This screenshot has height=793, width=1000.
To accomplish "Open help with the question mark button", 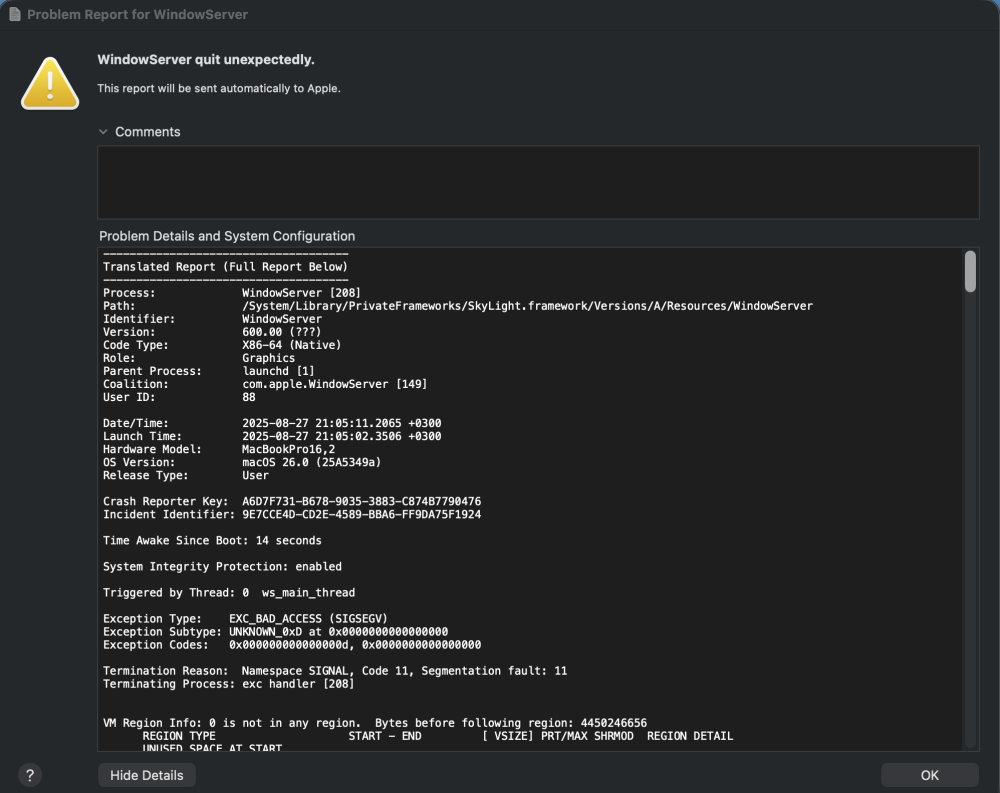I will click(x=29, y=775).
